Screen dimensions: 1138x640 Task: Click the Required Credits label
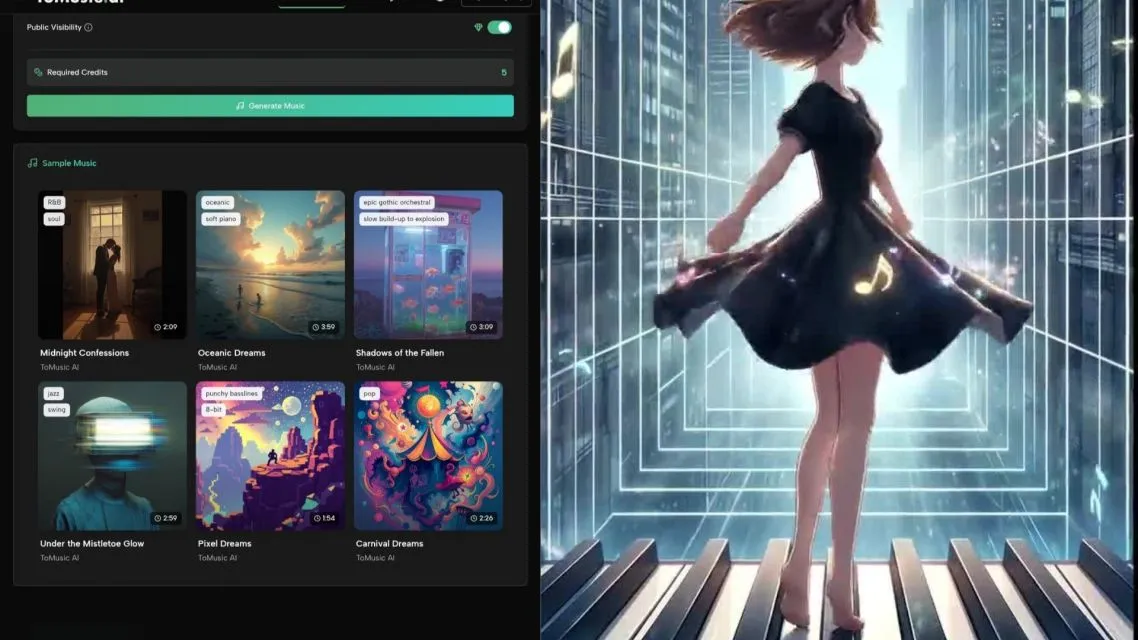(x=77, y=73)
